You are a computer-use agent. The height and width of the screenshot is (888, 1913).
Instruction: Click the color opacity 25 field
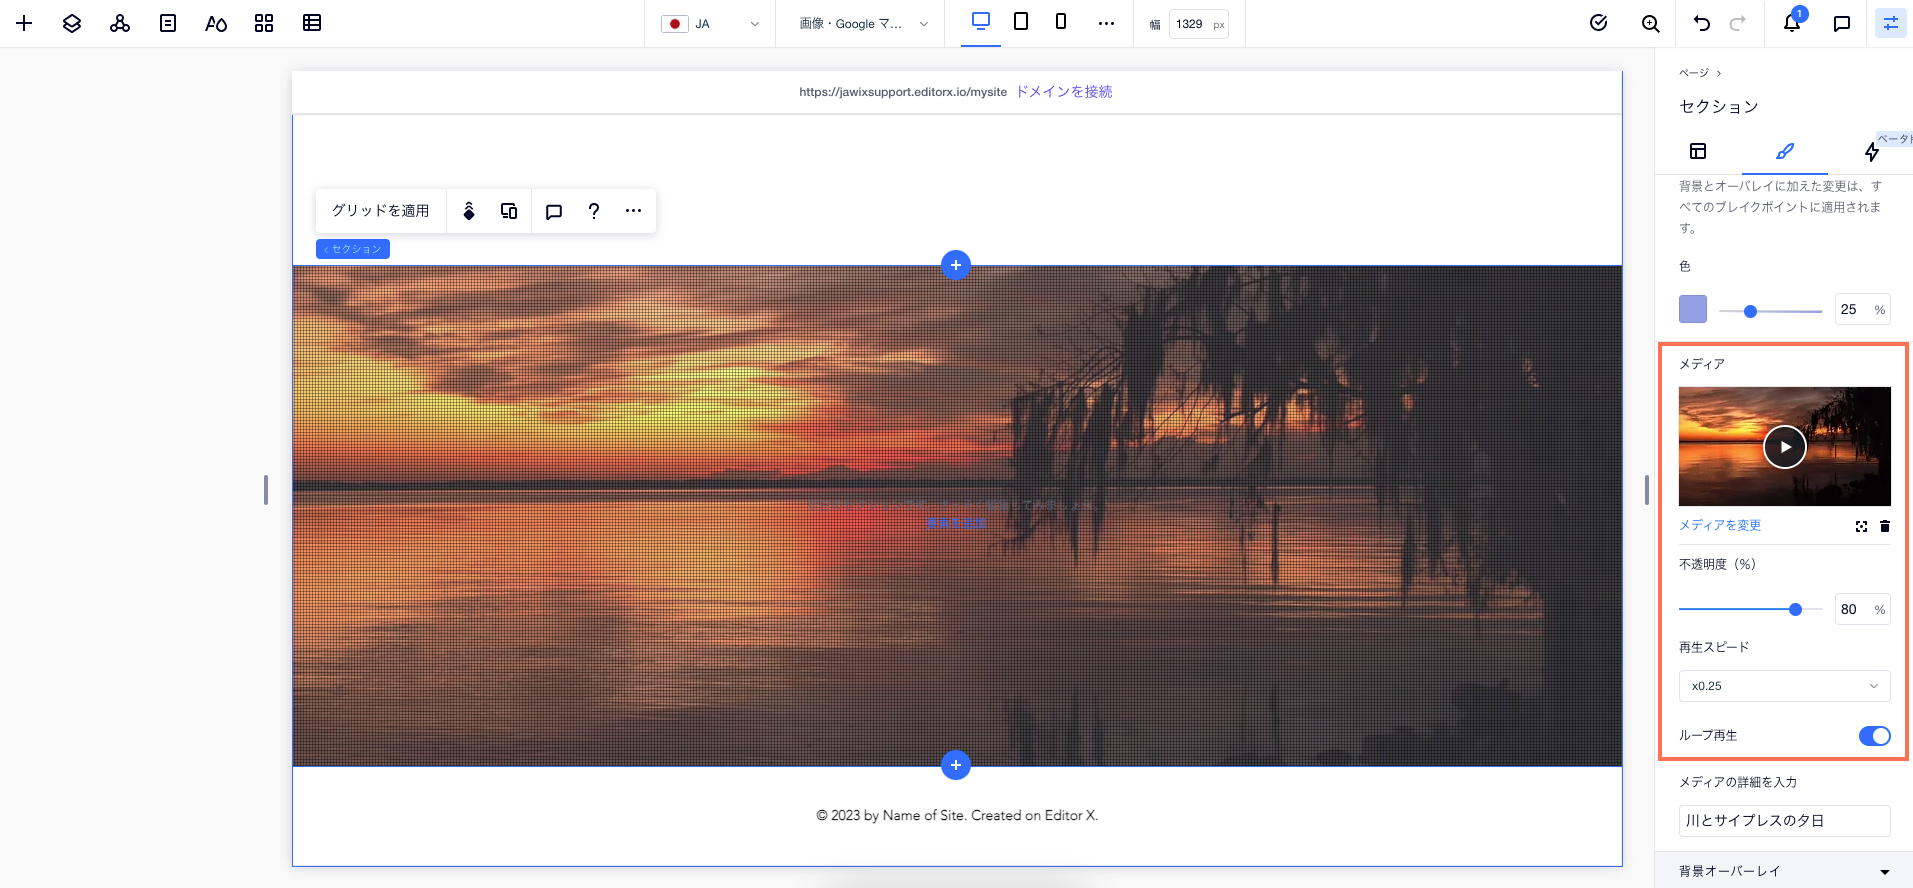tap(1862, 310)
